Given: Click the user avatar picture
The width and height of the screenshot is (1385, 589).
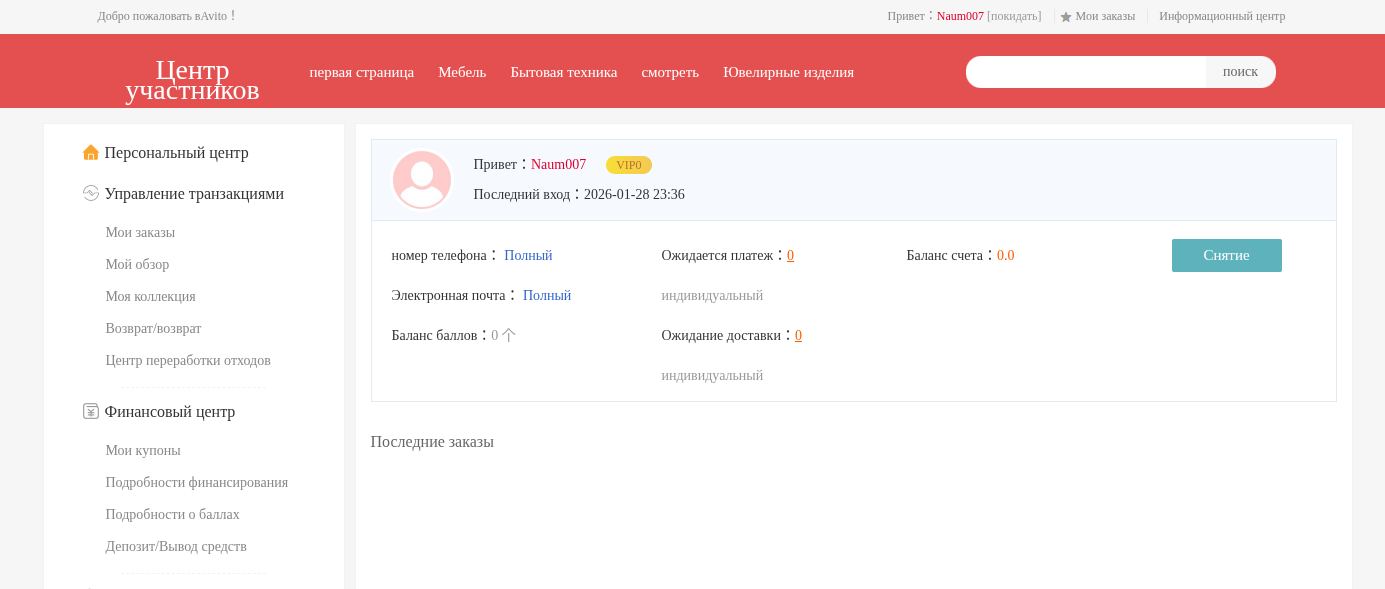Looking at the screenshot, I should (x=421, y=180).
